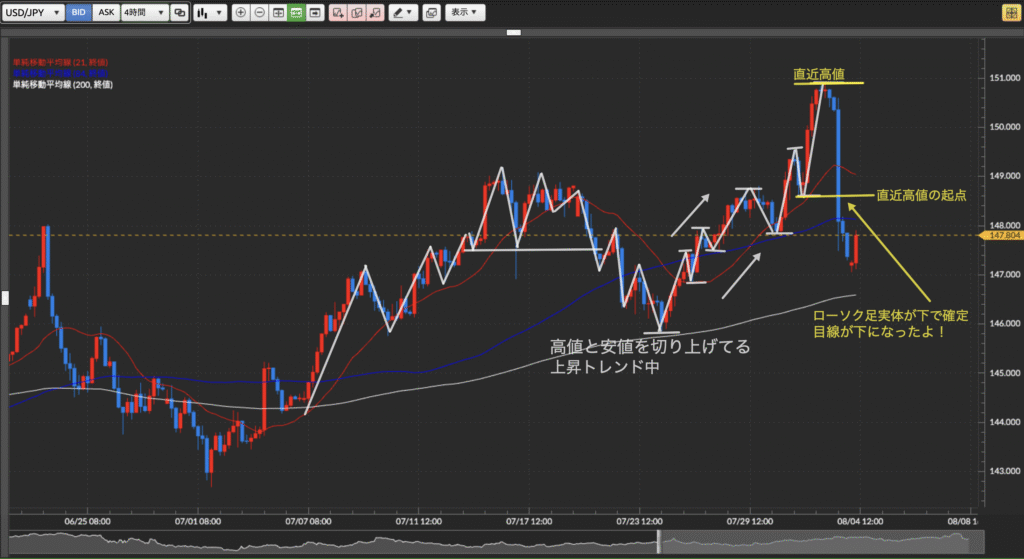Image resolution: width=1024 pixels, height=559 pixels.
Task: Click the add indicator icon in pink group
Action: pos(338,12)
